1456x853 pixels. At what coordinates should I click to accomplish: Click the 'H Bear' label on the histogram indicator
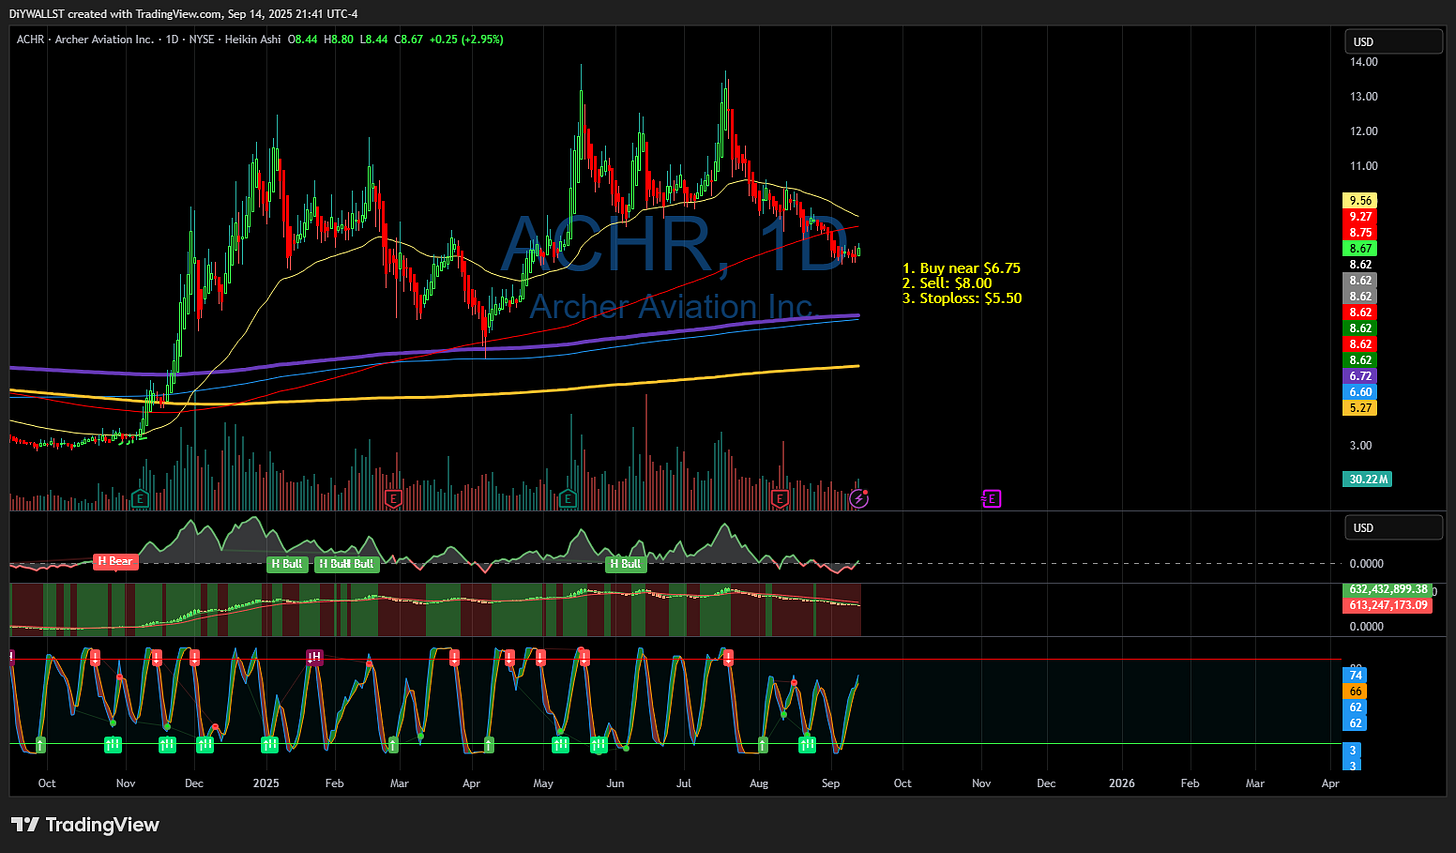115,561
